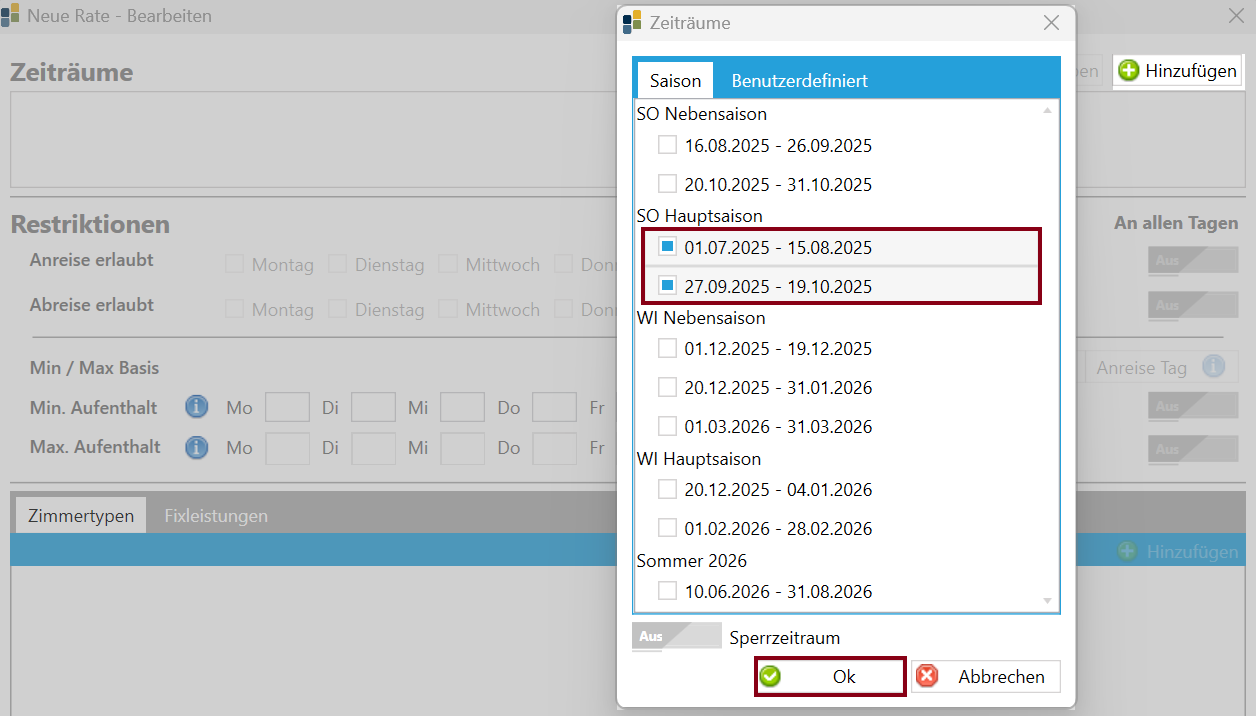The width and height of the screenshot is (1256, 716).
Task: Click the green plus icon beside Hinzufügen at top
Action: (x=1129, y=71)
